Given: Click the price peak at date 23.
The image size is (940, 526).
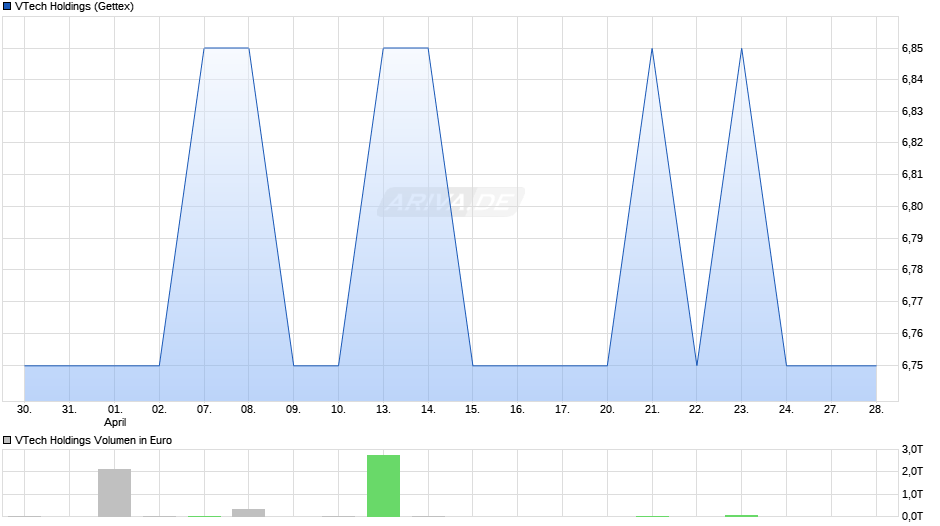Looking at the screenshot, I should 742,49.
